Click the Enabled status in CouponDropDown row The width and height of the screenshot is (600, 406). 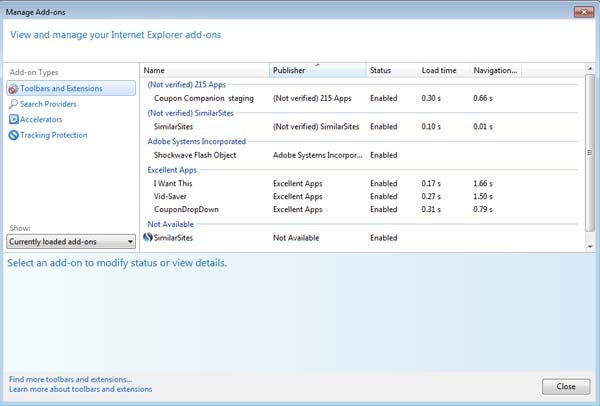coord(384,209)
